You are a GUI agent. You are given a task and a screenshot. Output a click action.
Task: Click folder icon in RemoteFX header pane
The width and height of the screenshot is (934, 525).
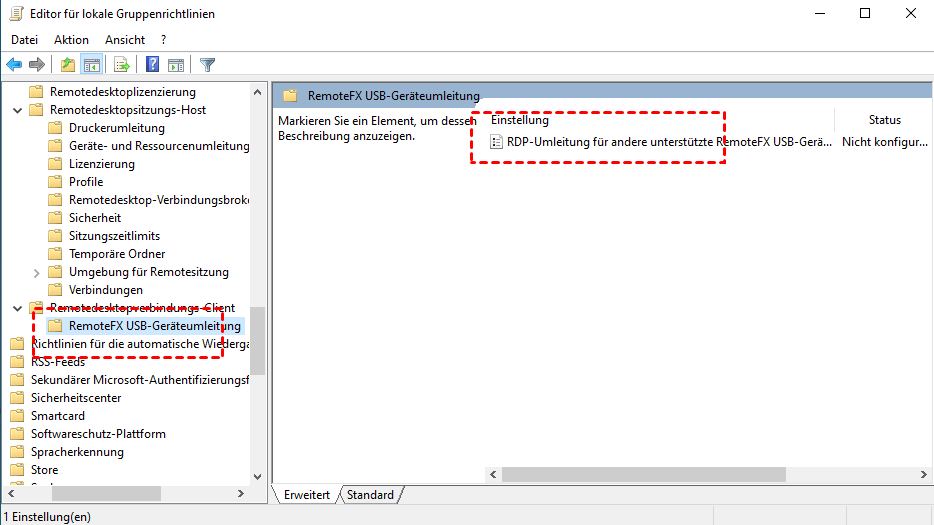click(x=290, y=95)
